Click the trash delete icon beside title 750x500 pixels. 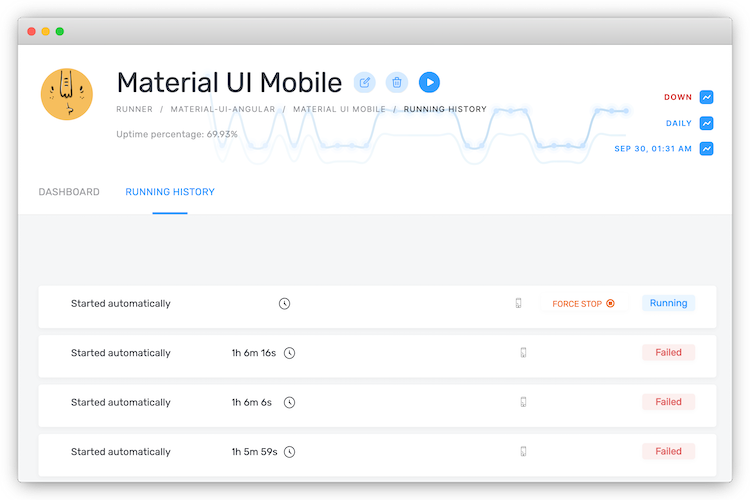397,82
